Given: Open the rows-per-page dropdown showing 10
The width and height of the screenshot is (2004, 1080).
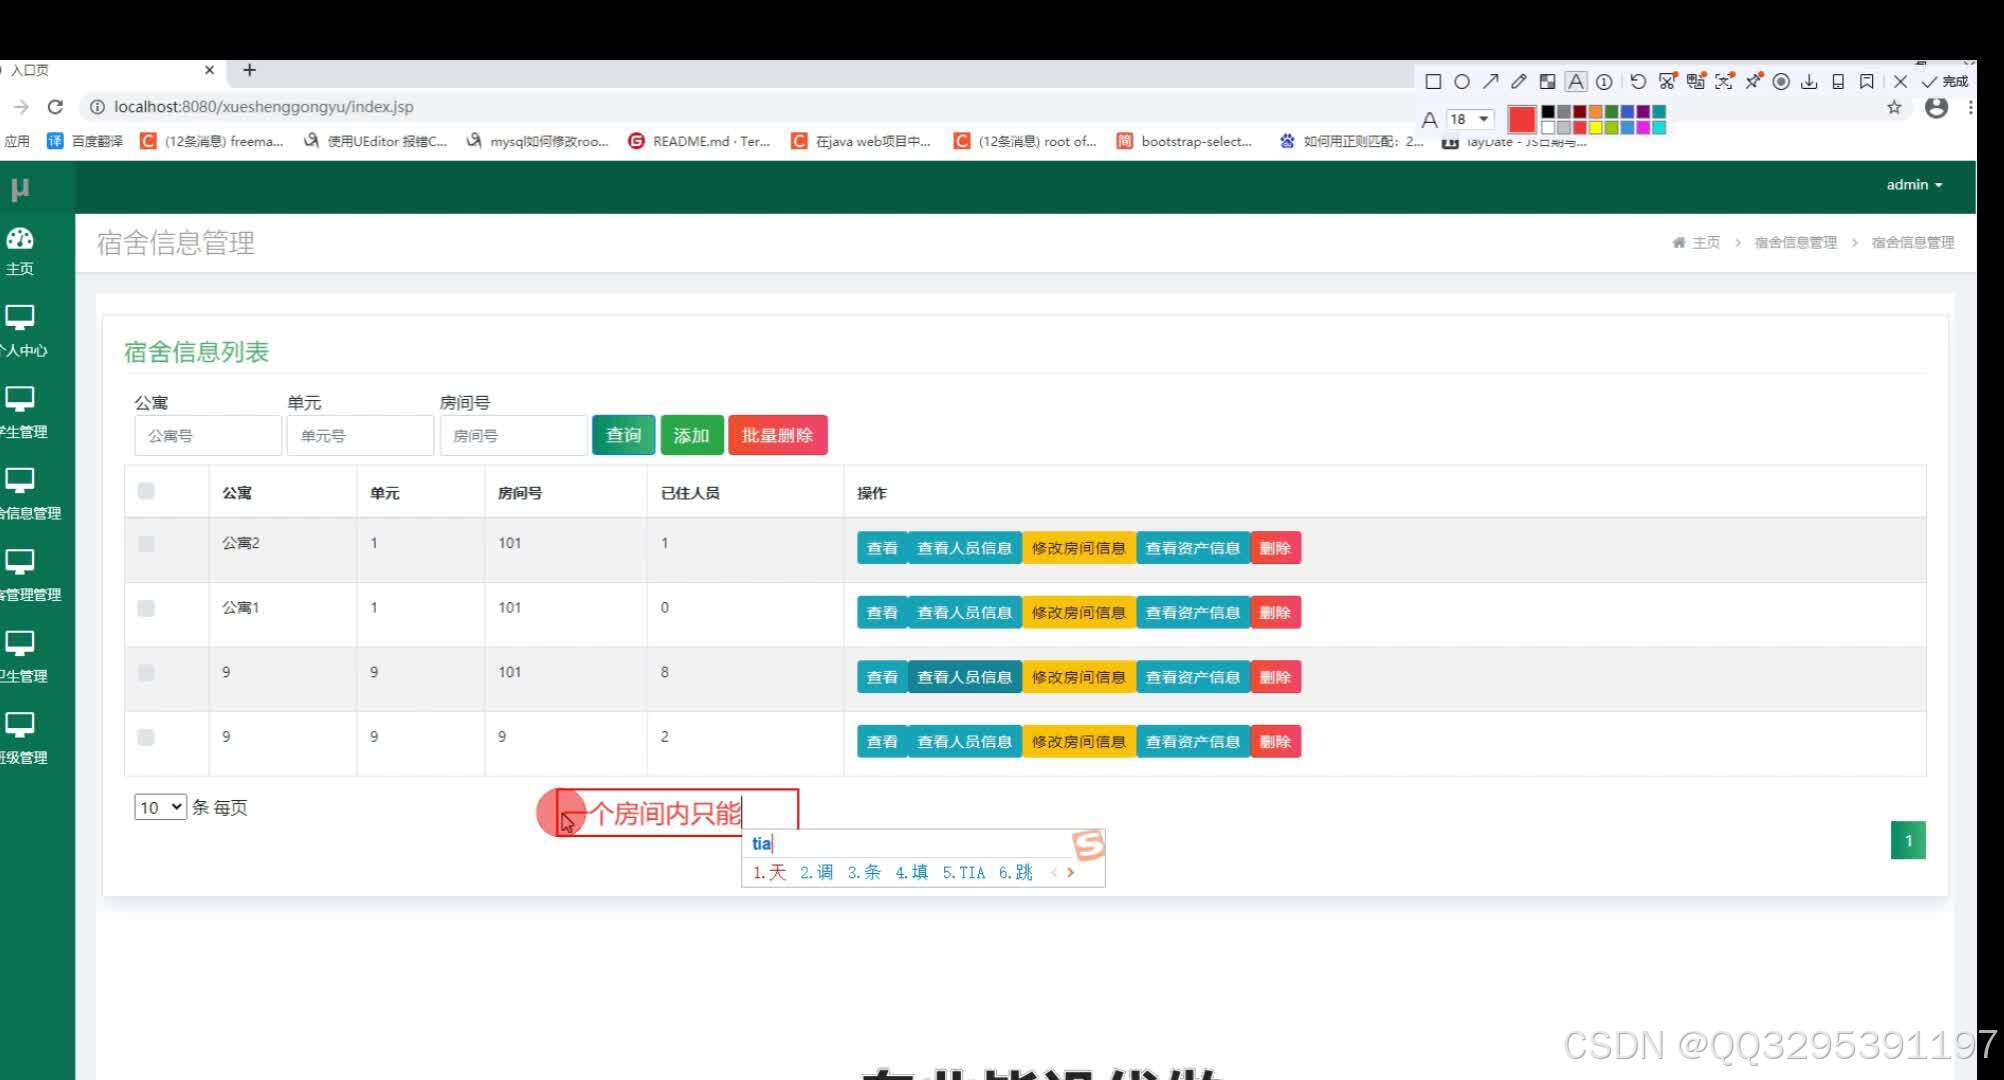Looking at the screenshot, I should [160, 807].
